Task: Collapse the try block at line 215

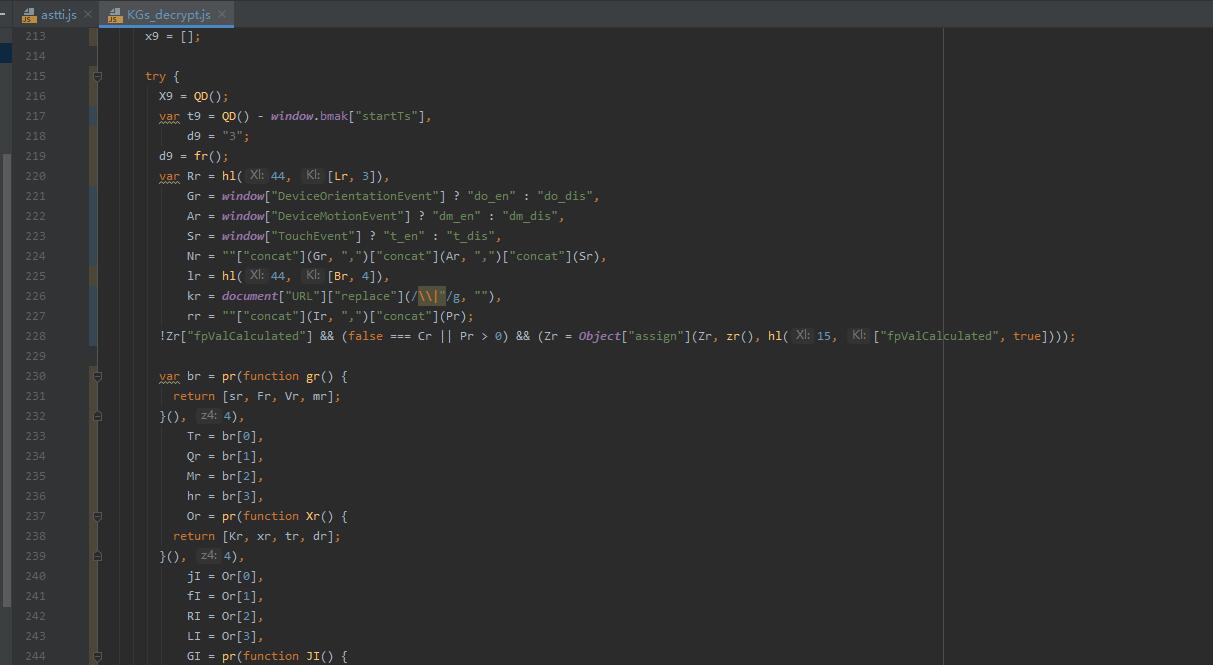Action: (97, 76)
